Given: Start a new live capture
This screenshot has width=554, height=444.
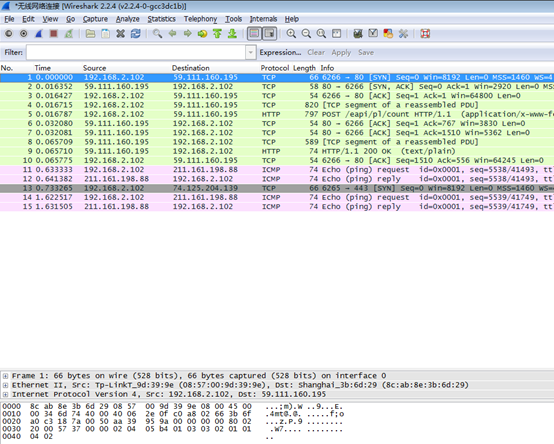Looking at the screenshot, I should [39, 34].
